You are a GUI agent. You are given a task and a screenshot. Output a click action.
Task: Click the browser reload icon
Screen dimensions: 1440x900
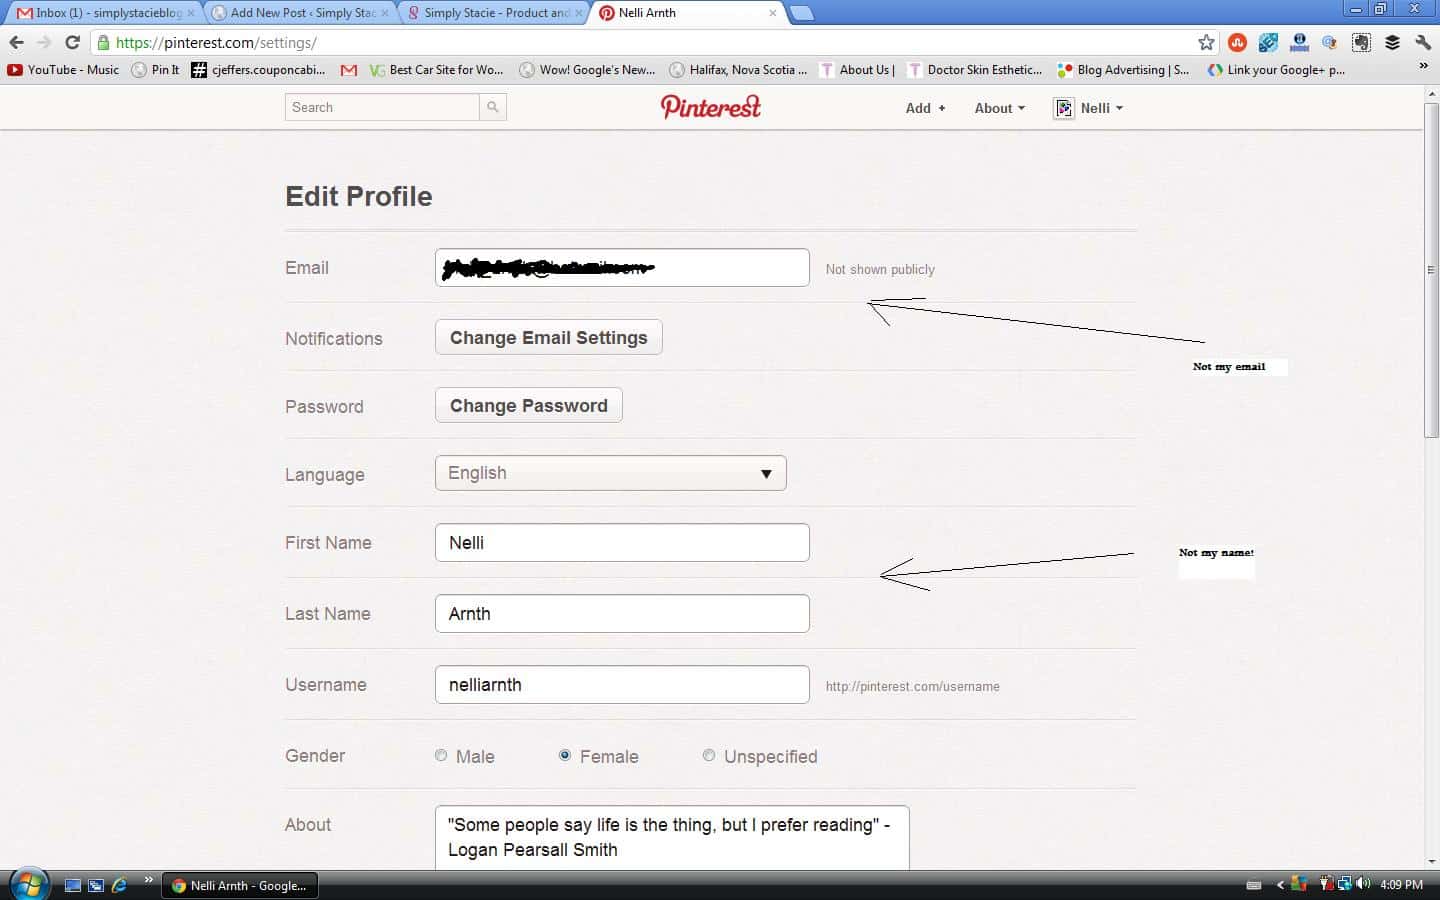tap(72, 42)
